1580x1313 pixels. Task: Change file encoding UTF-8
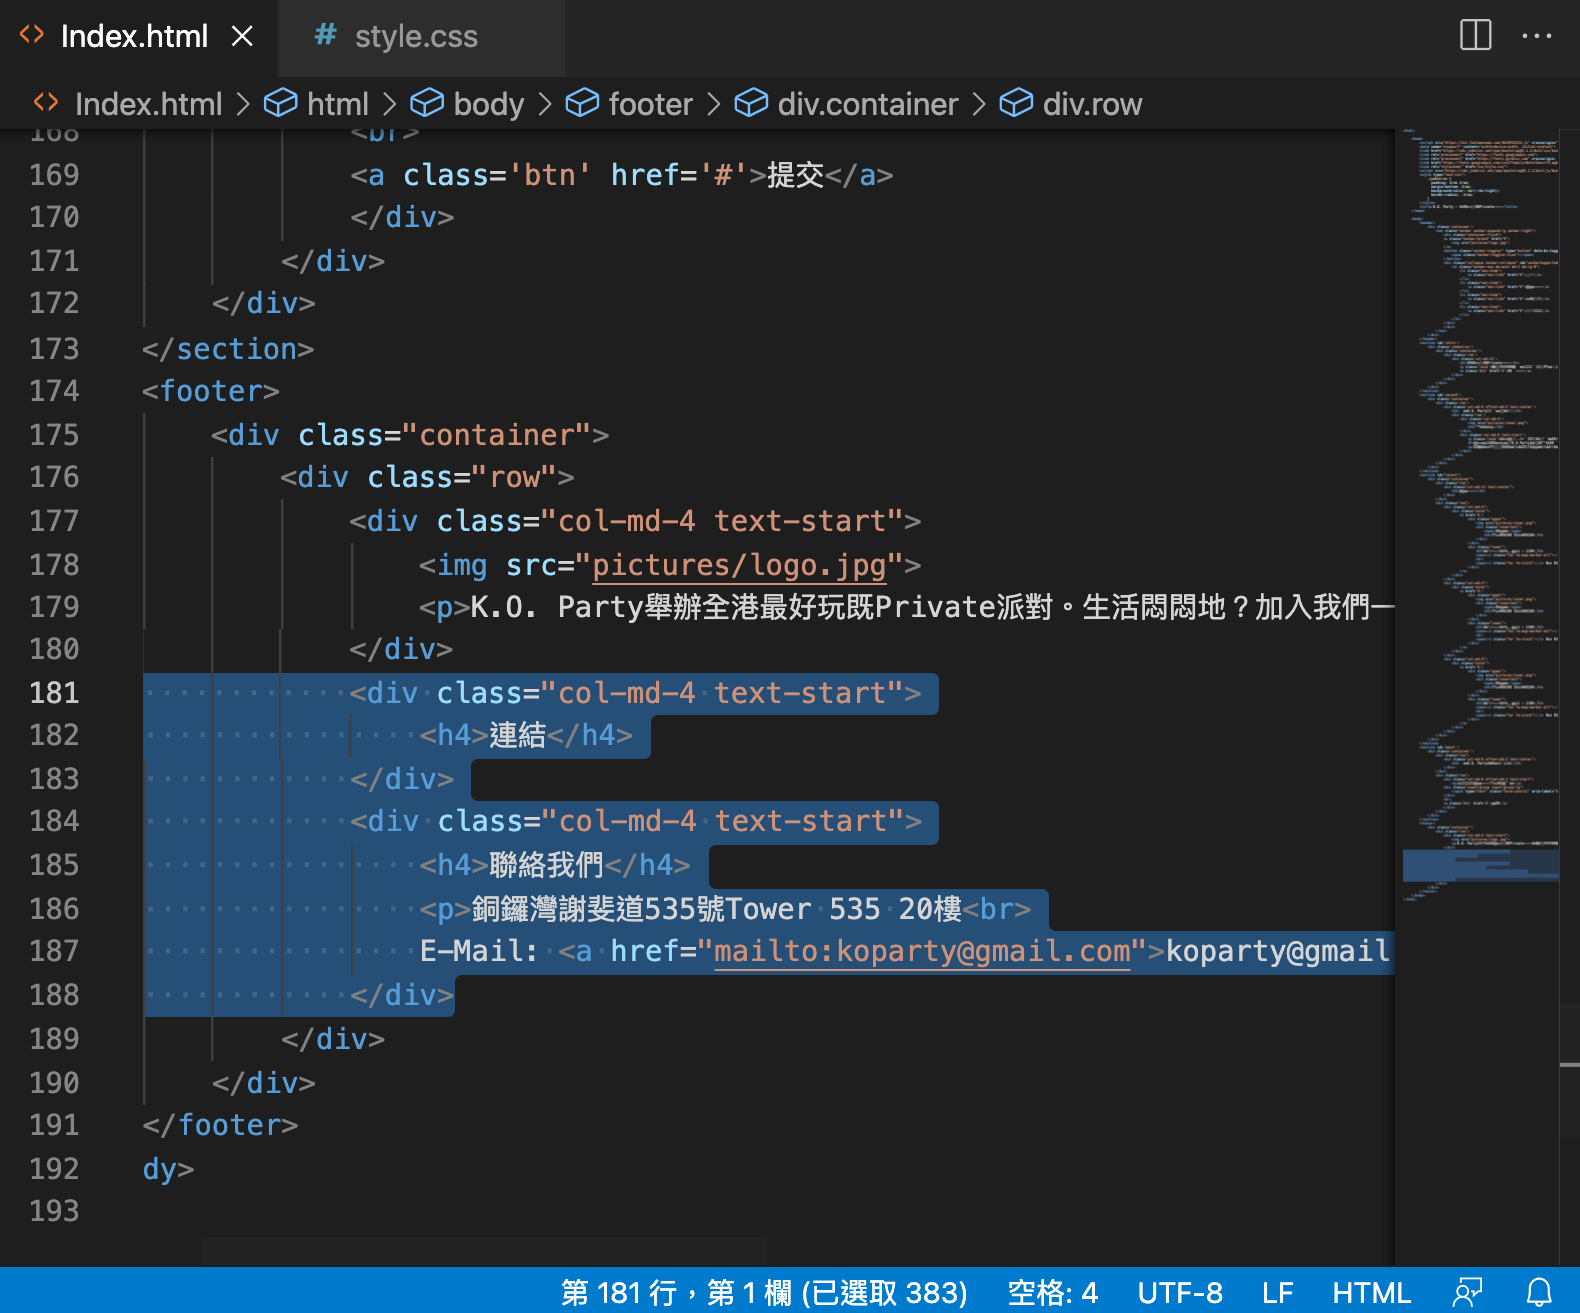pos(1180,1292)
